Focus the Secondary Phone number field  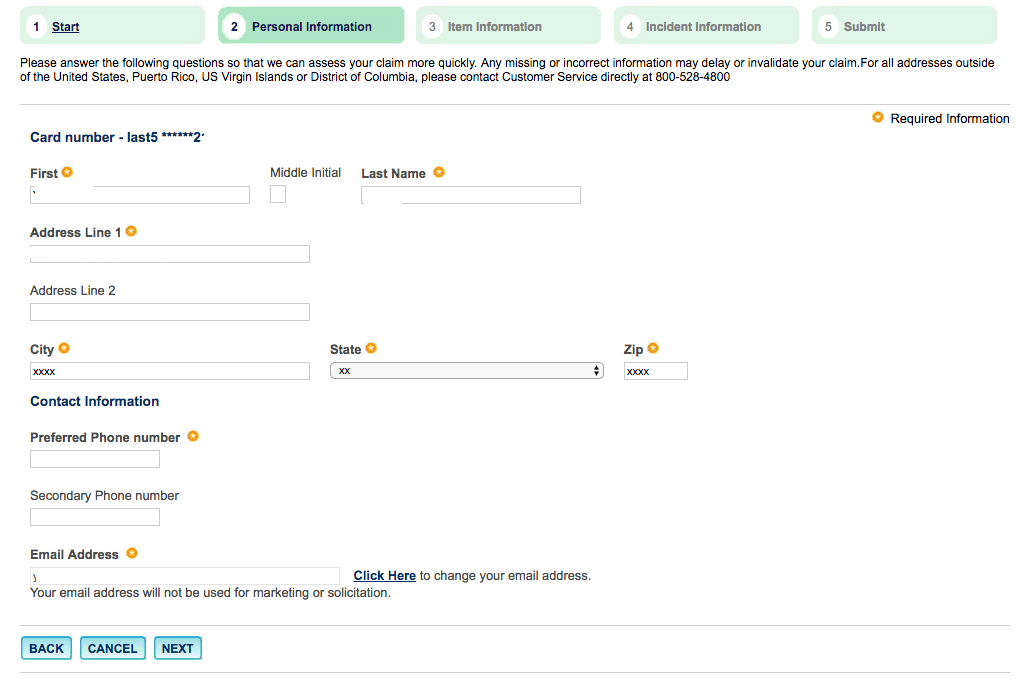tap(95, 517)
